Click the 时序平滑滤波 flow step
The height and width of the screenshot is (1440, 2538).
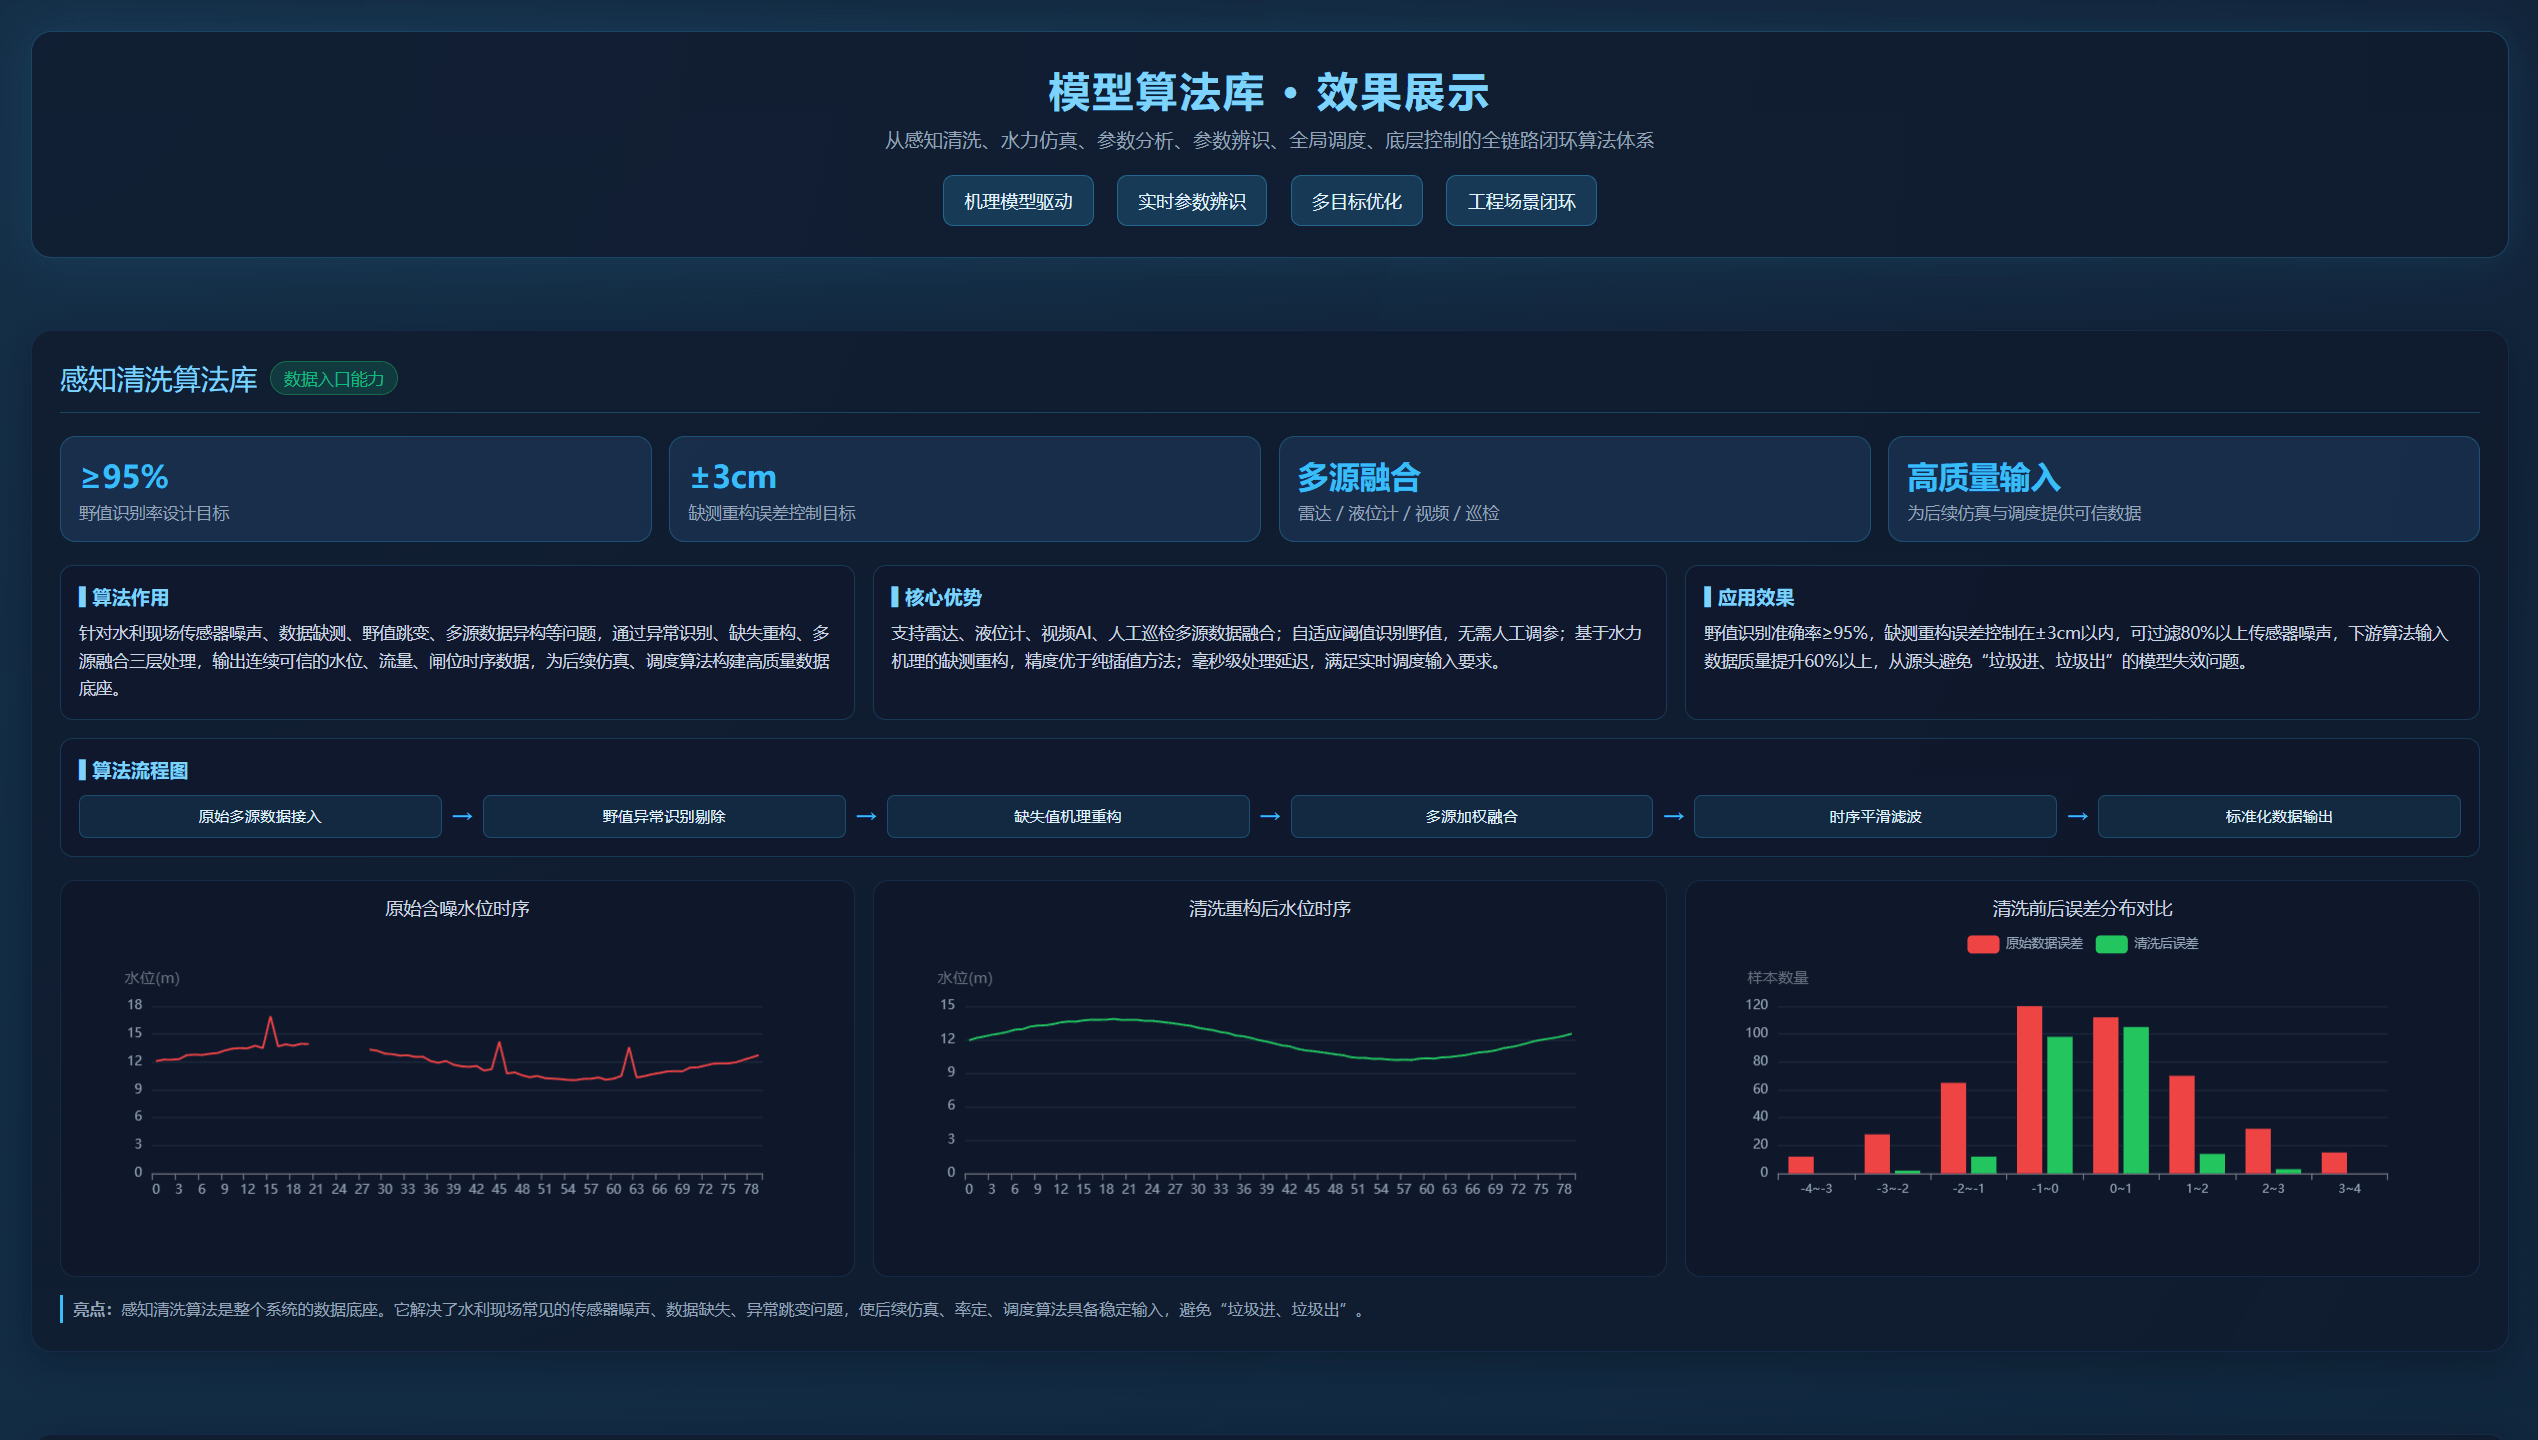click(x=1875, y=816)
